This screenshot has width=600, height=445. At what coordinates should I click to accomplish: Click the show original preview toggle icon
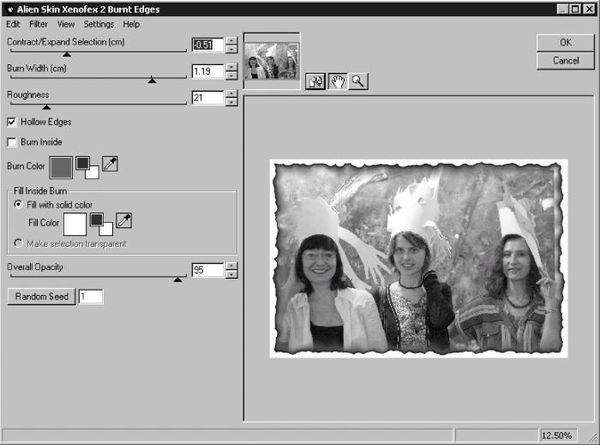[314, 82]
